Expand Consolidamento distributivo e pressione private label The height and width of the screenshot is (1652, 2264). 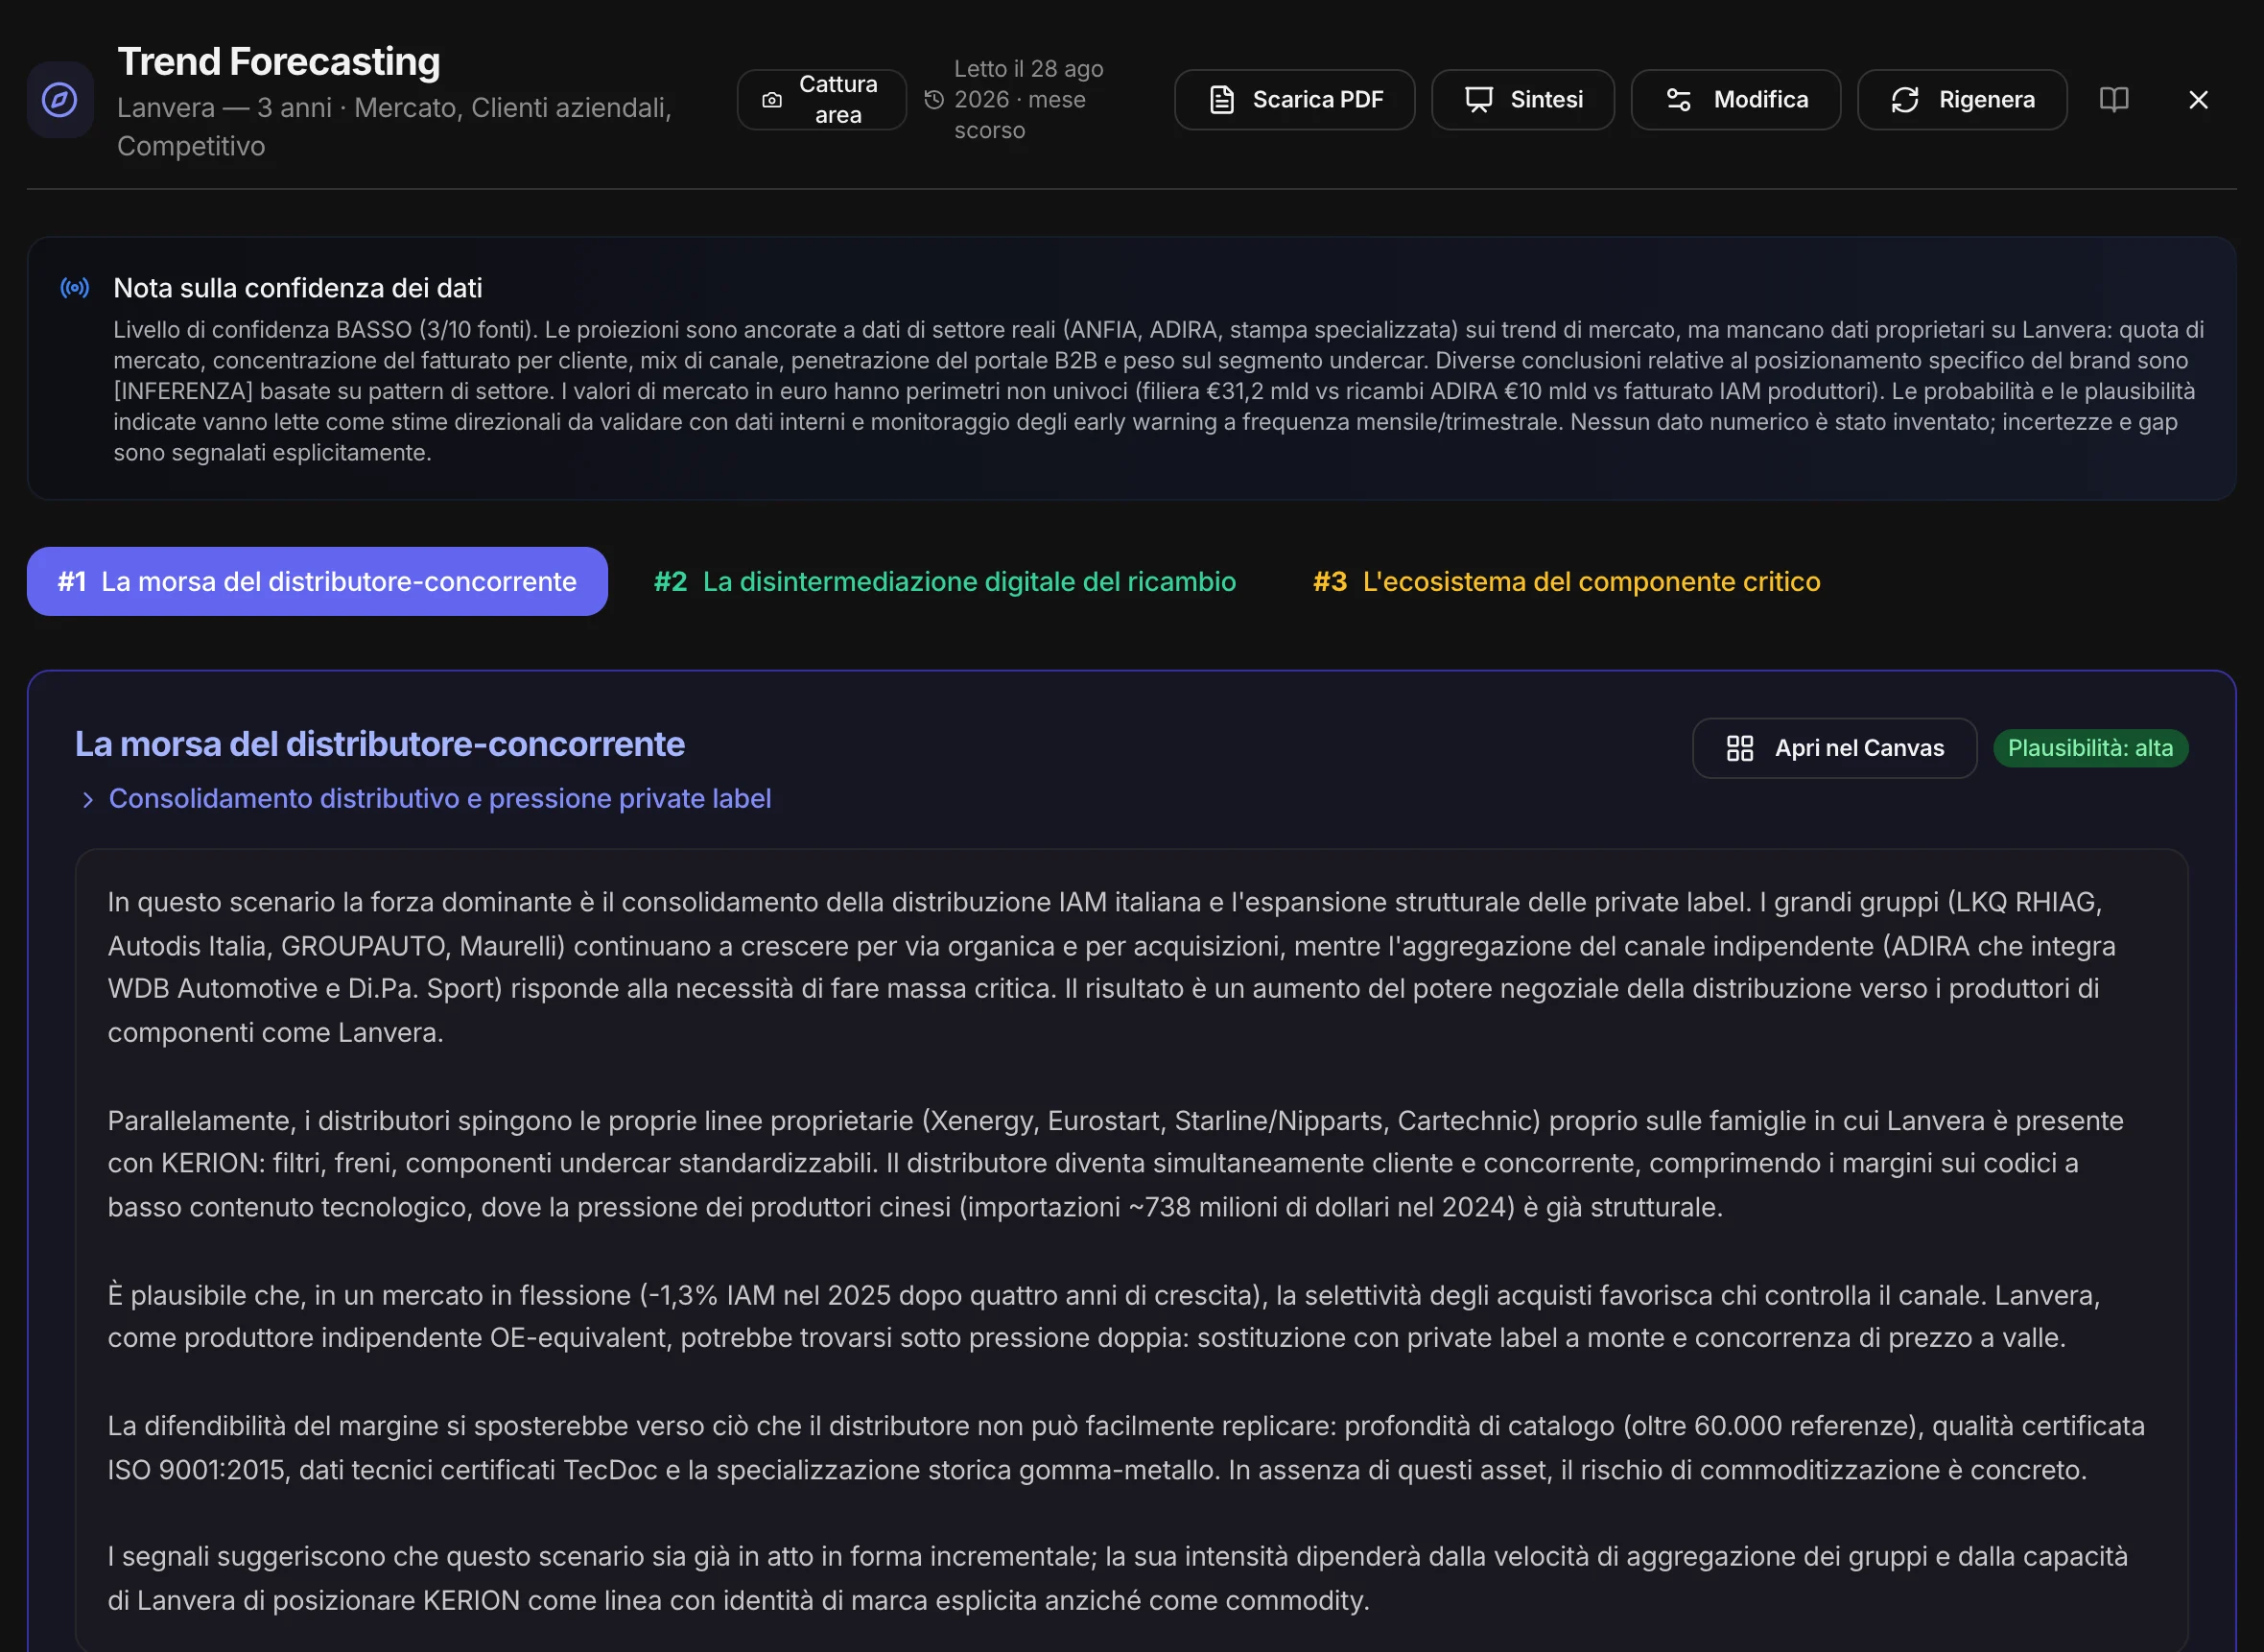coord(426,798)
